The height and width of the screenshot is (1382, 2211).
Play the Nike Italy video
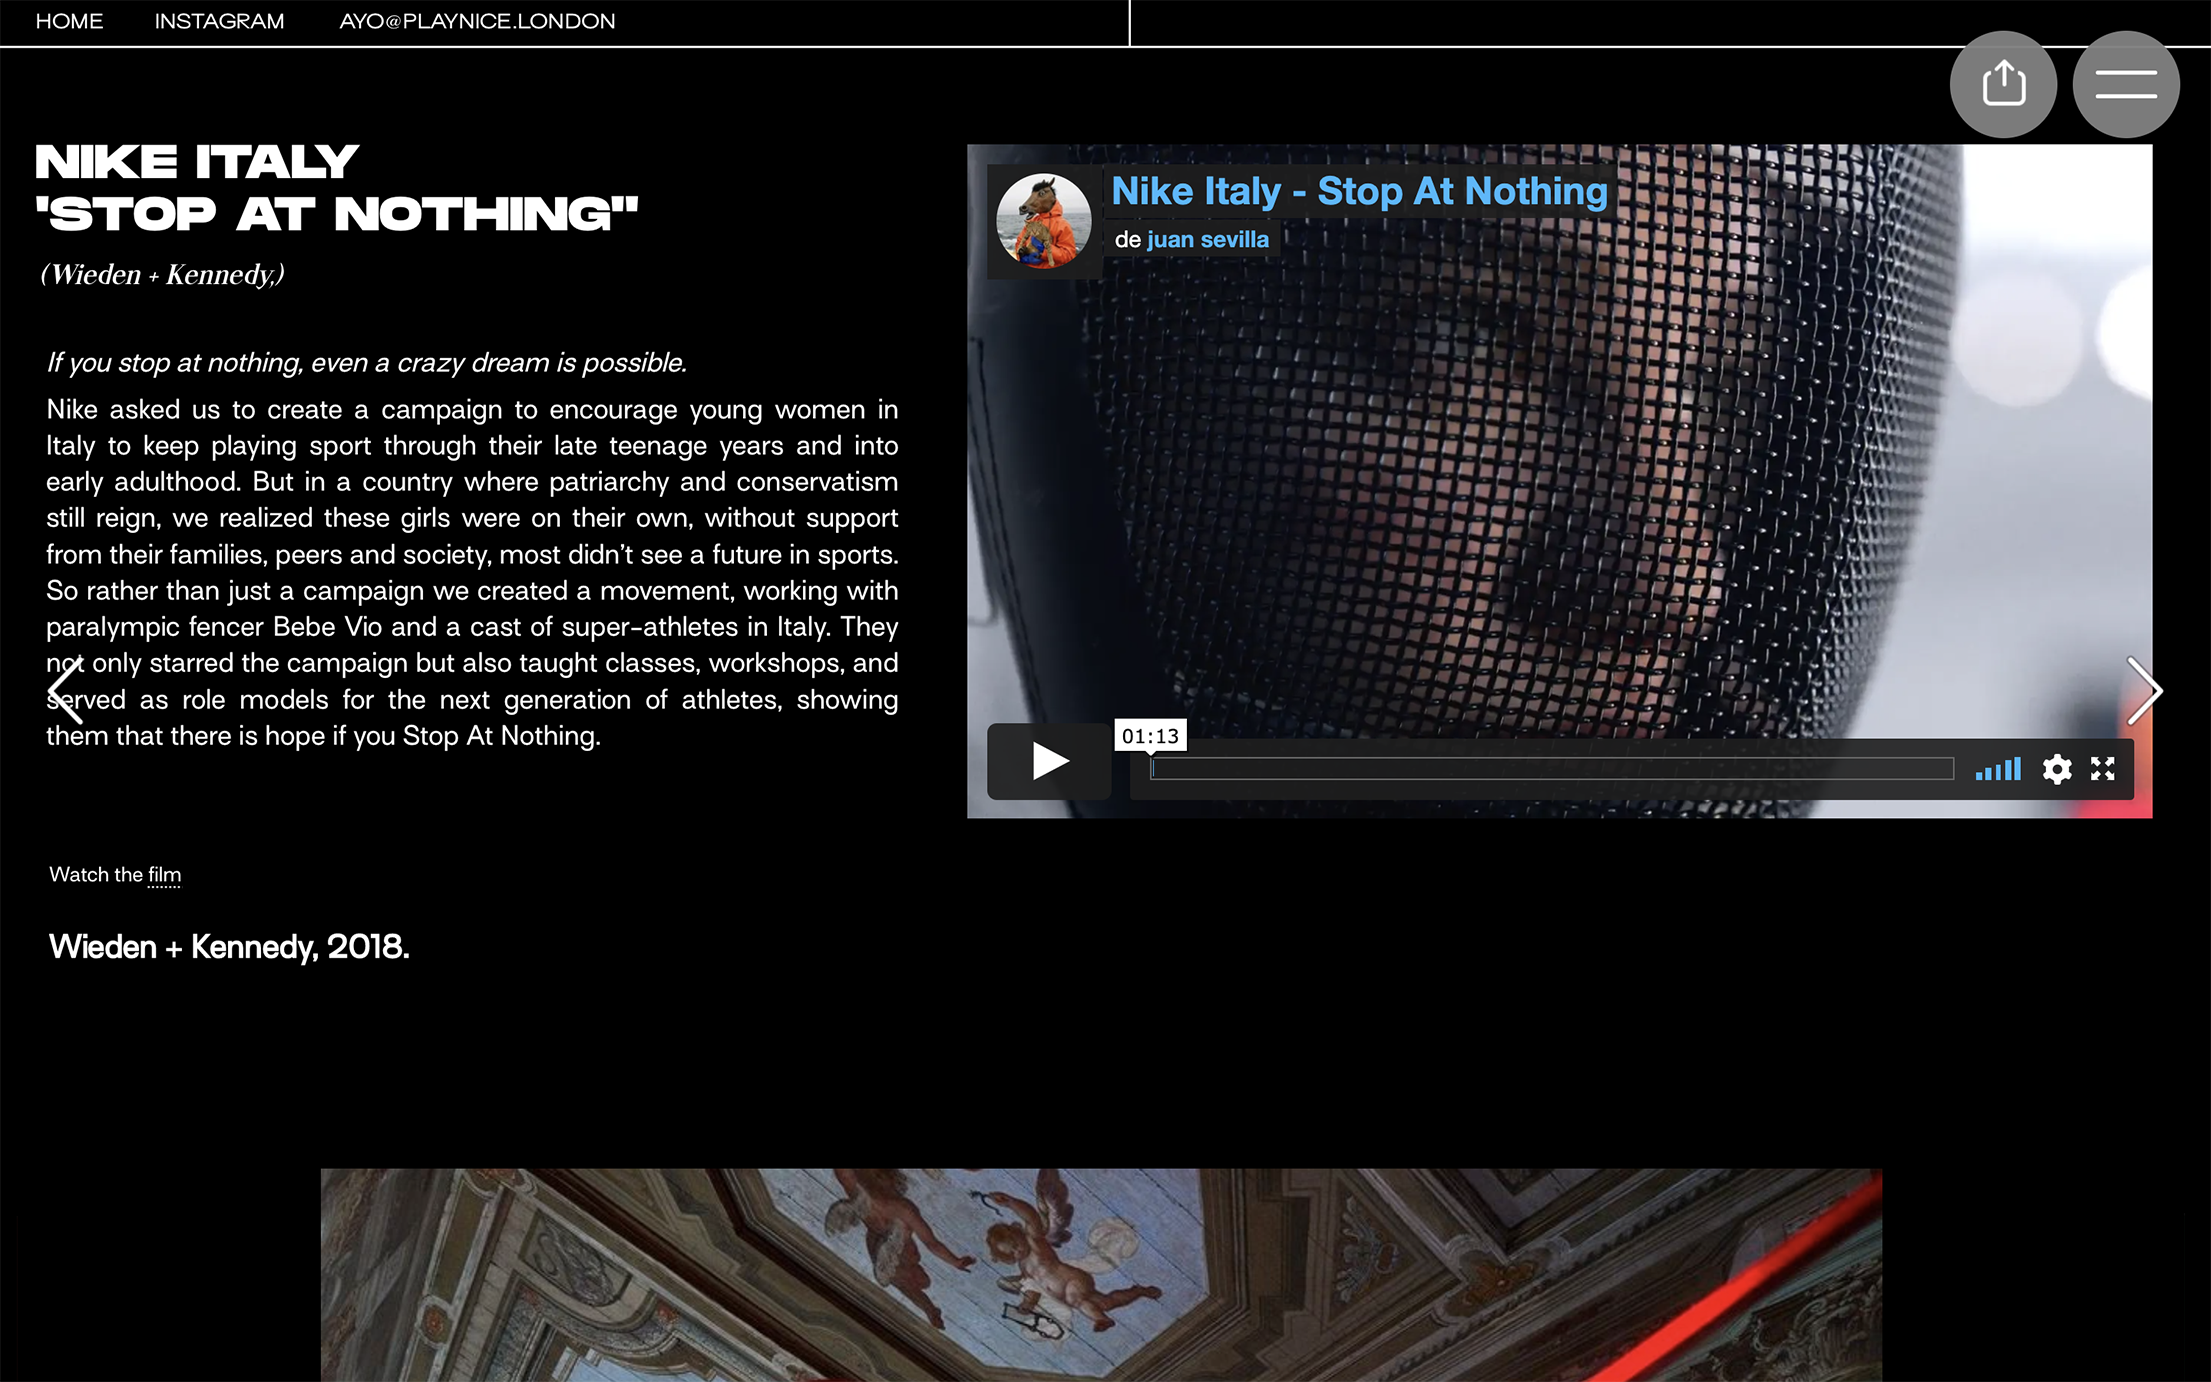1049,761
